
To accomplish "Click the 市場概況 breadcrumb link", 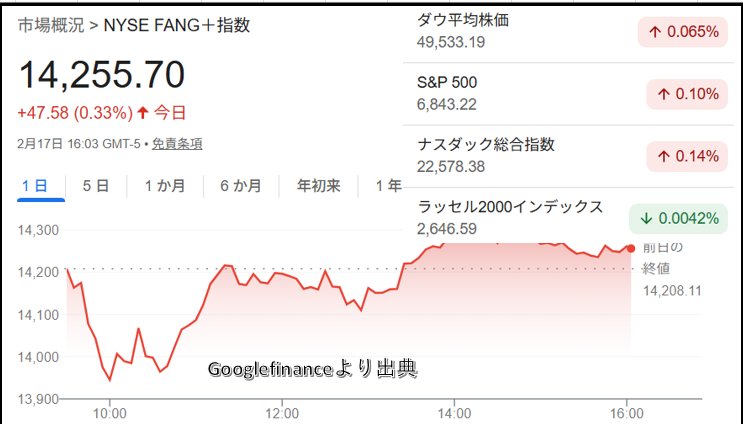I will (x=50, y=26).
